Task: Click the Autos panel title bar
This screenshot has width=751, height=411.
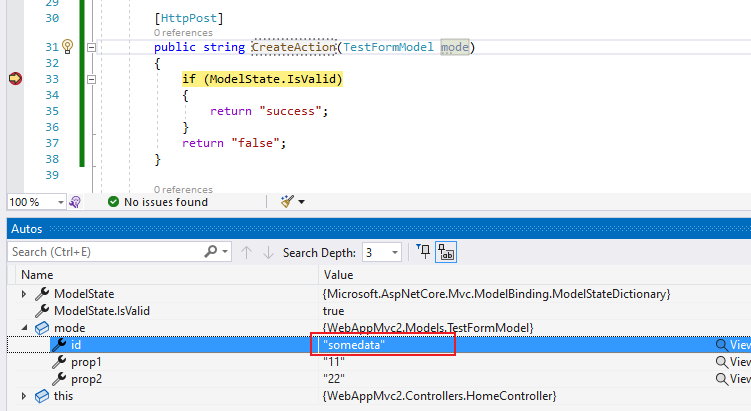Action: pos(379,229)
